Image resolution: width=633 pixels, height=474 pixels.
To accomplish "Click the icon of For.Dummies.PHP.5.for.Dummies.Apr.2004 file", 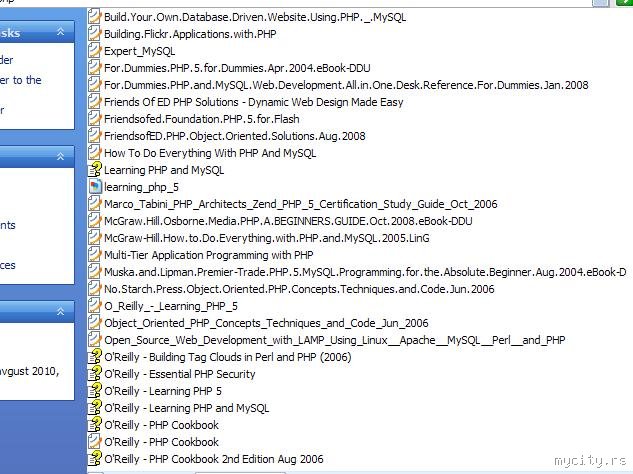I will point(94,67).
